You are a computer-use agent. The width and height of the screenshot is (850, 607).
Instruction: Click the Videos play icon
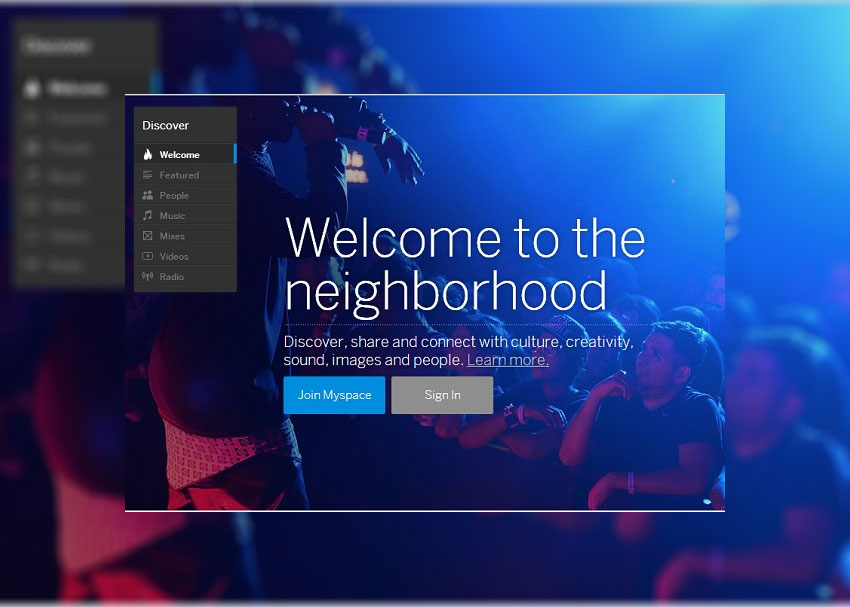(147, 256)
